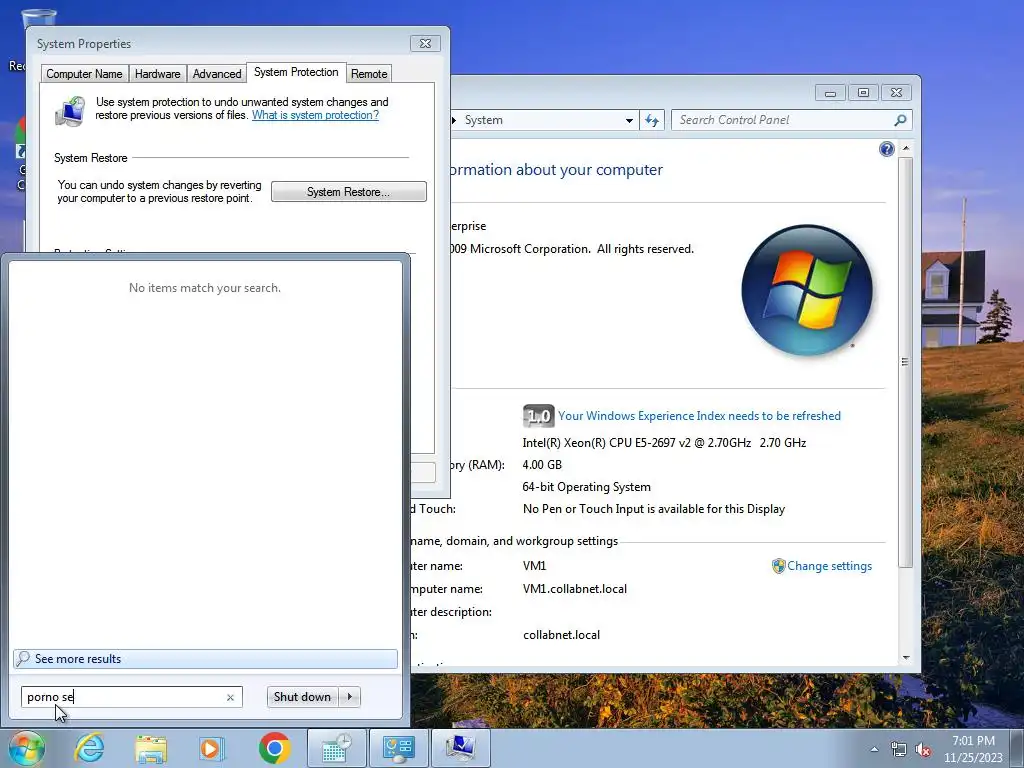Click the Windows logo image
Screen dimensions: 1024x768
pyautogui.click(x=807, y=290)
